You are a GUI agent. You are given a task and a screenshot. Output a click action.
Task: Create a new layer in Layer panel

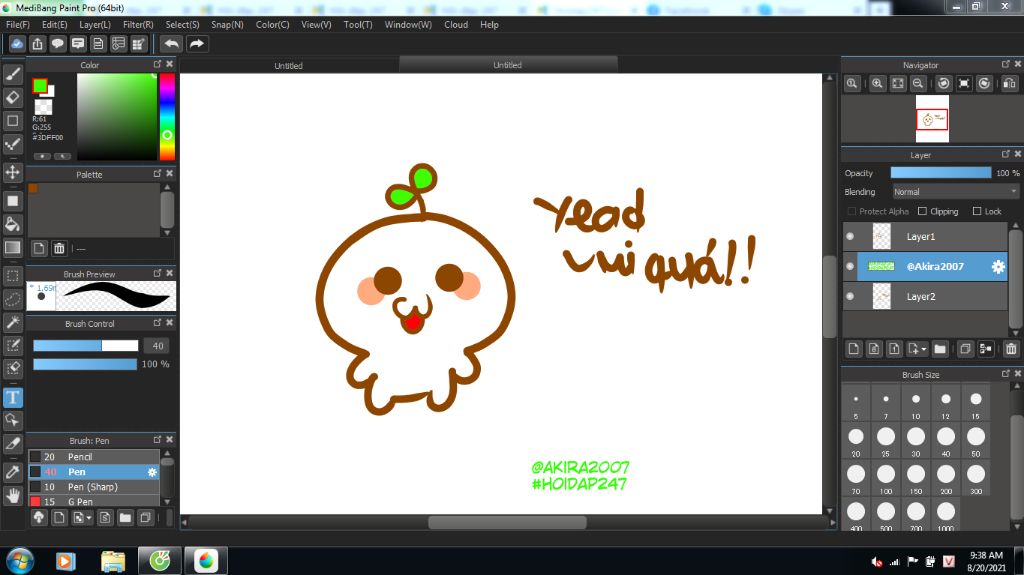tap(854, 349)
